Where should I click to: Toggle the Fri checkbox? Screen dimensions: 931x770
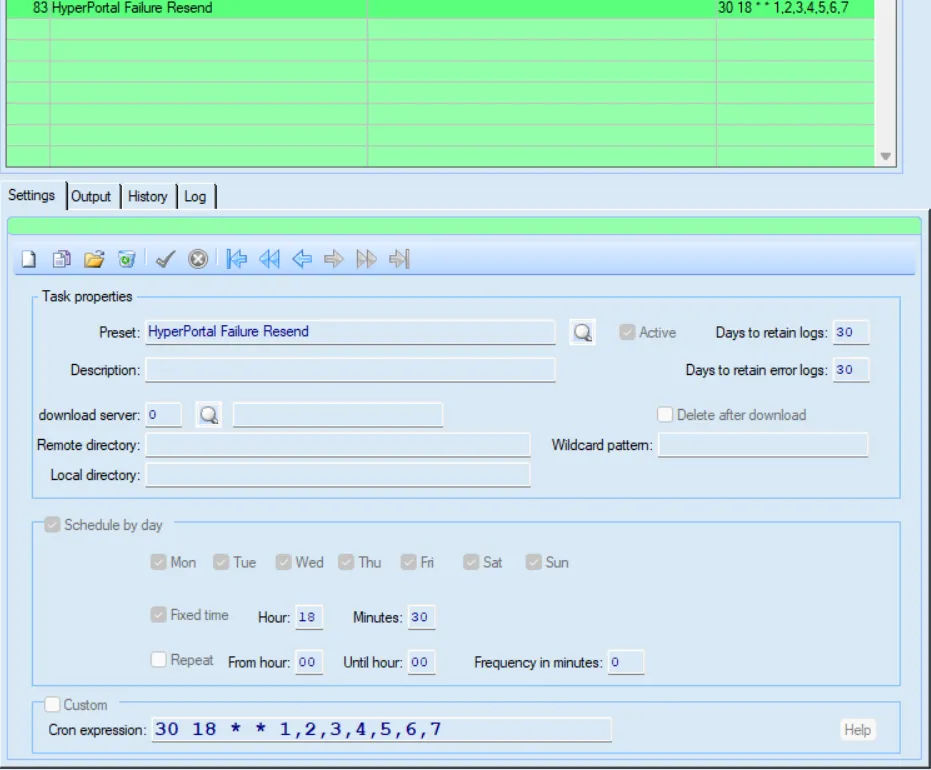408,562
